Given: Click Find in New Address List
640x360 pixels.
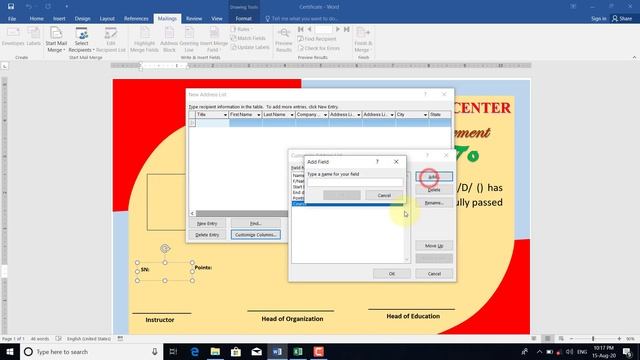Looking at the screenshot, I should (256, 223).
